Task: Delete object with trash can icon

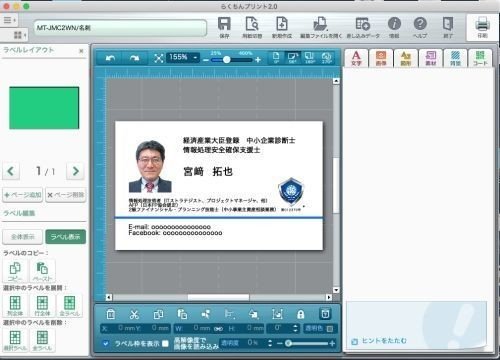Action: 111,314
